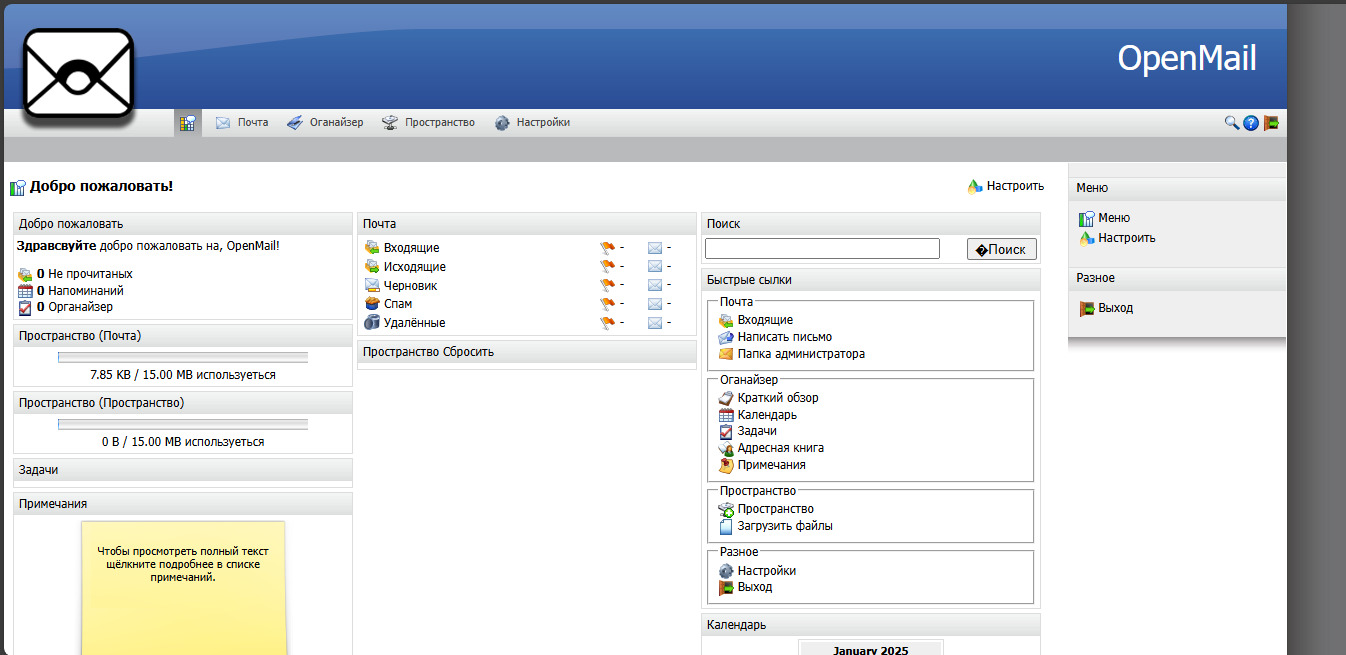Click the Пространство (Почта) usage progress bar
The width and height of the screenshot is (1346, 655).
pos(183,357)
